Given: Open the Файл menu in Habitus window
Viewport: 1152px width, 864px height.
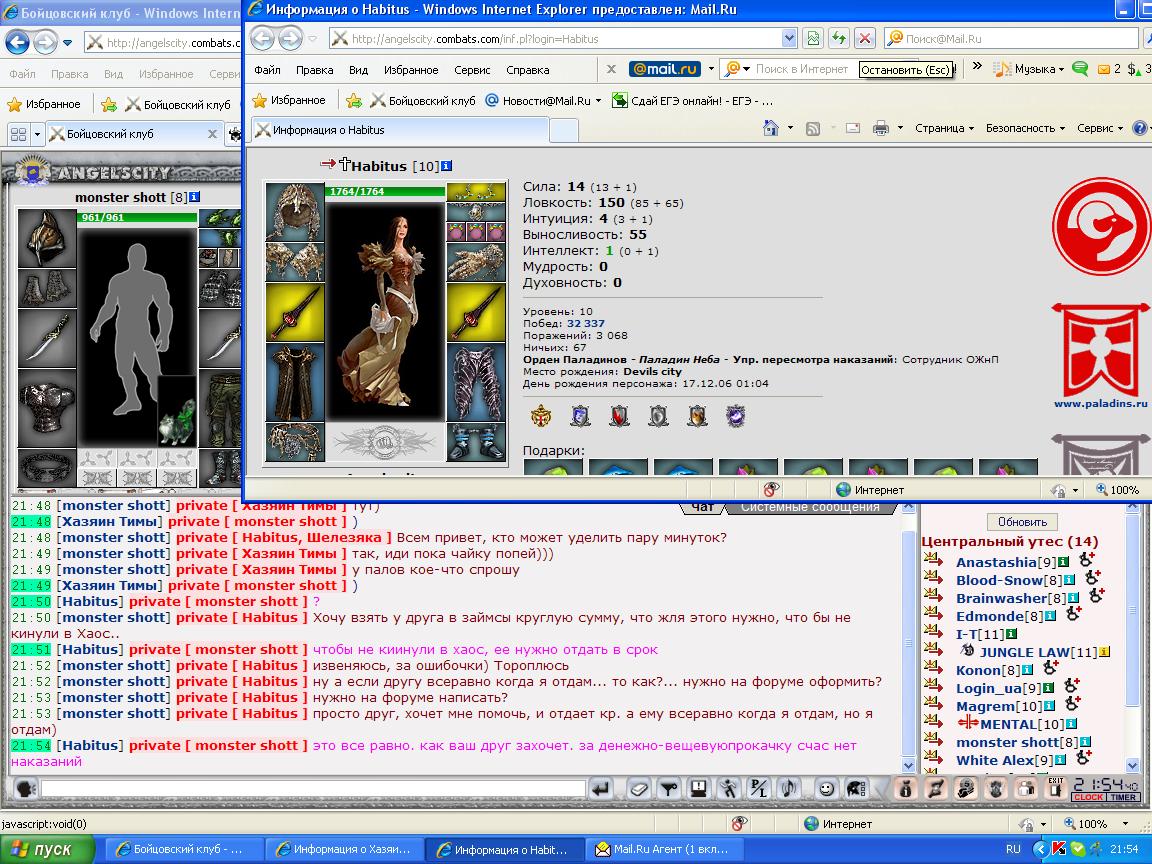Looking at the screenshot, I should point(267,70).
